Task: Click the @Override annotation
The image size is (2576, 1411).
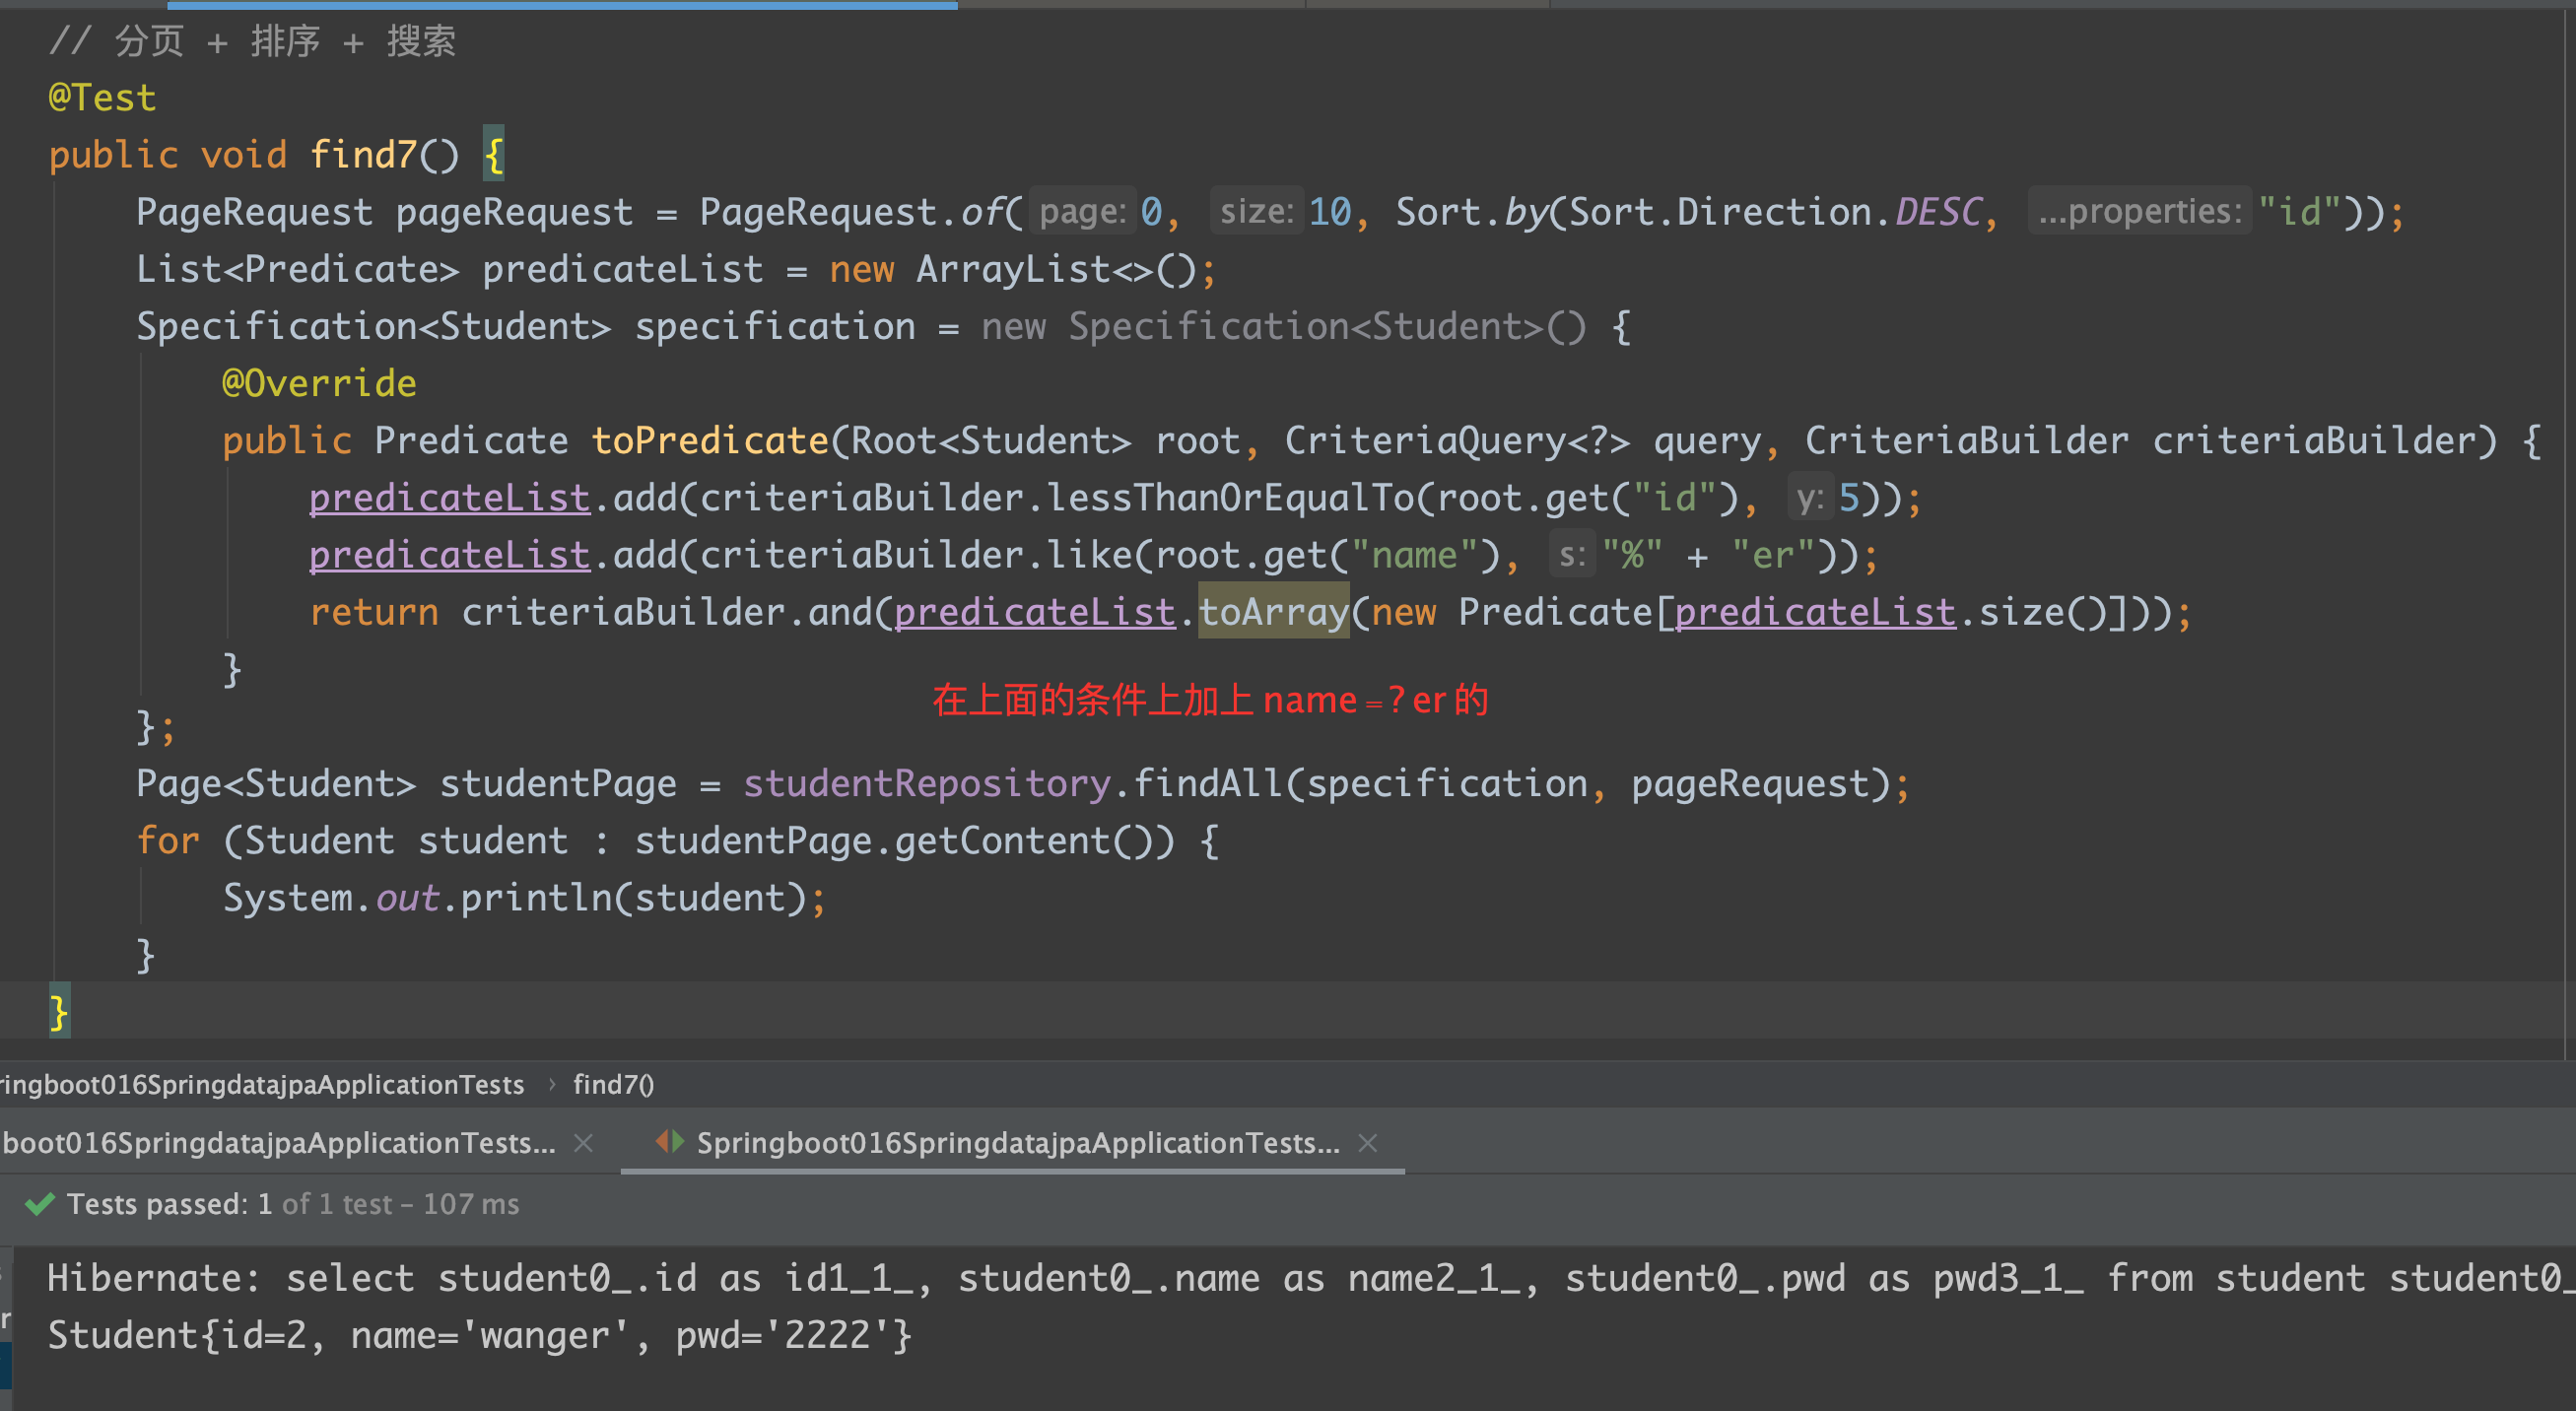Action: click(x=319, y=383)
